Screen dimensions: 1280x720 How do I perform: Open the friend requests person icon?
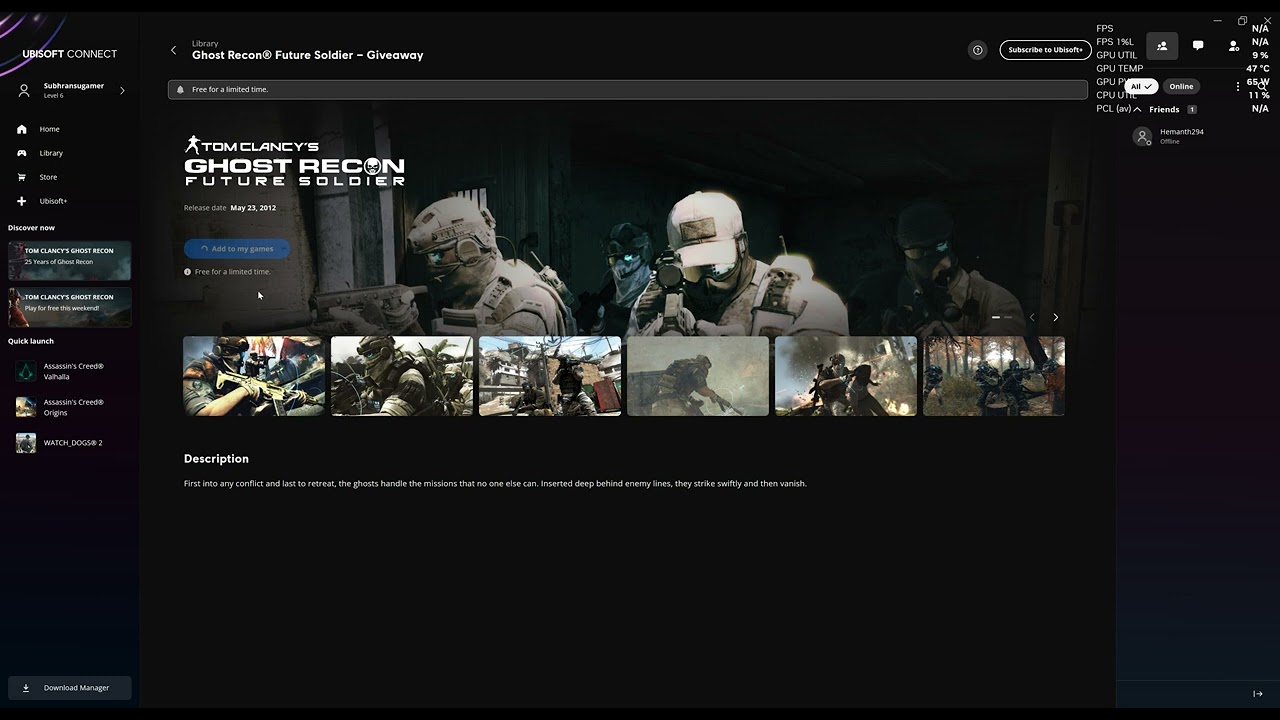coord(1234,46)
